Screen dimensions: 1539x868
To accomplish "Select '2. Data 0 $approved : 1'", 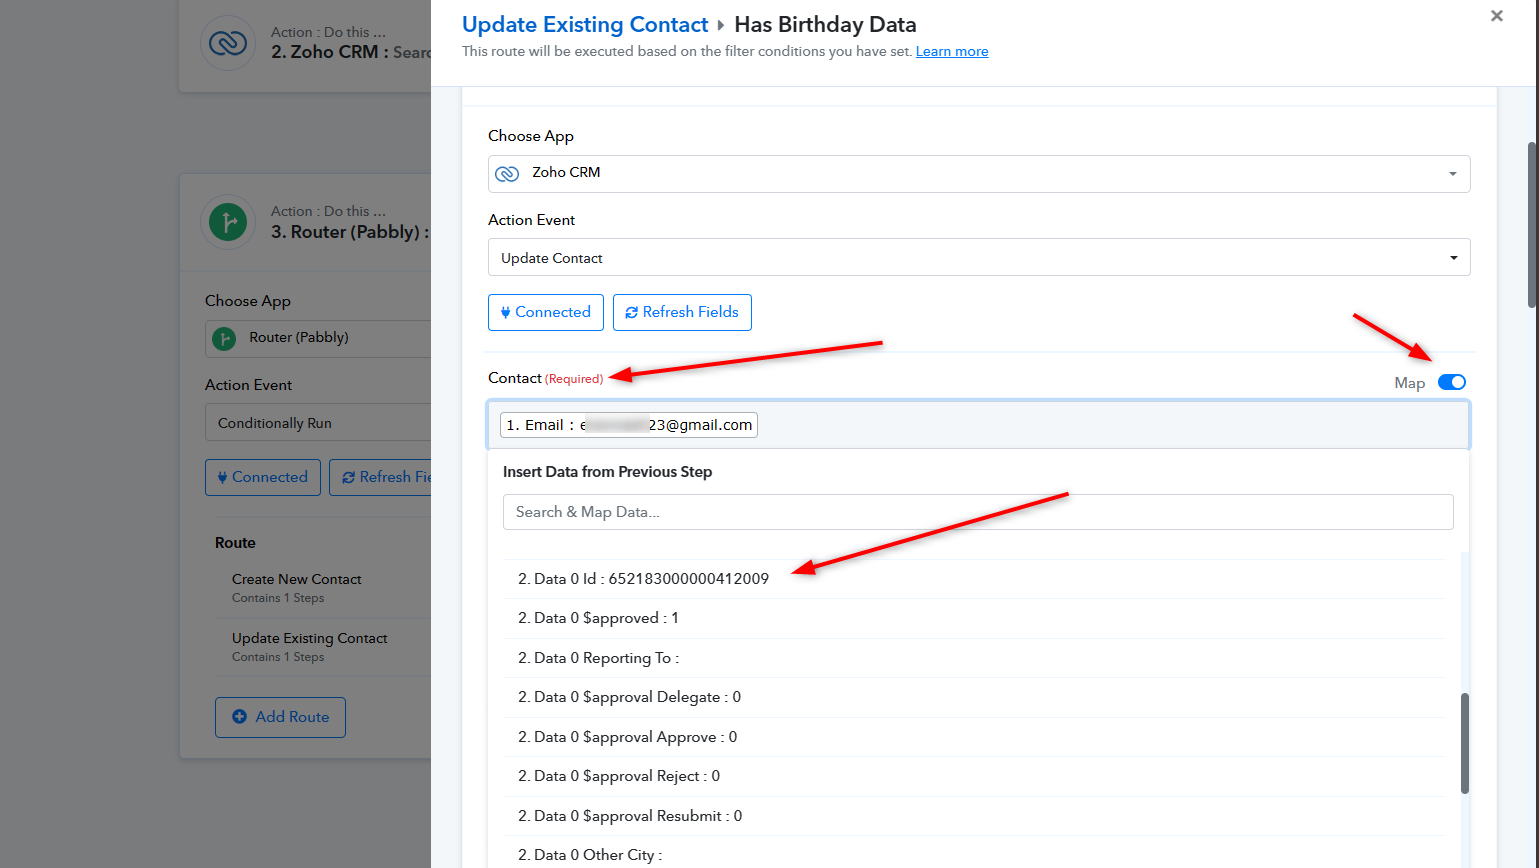I will coord(974,618).
